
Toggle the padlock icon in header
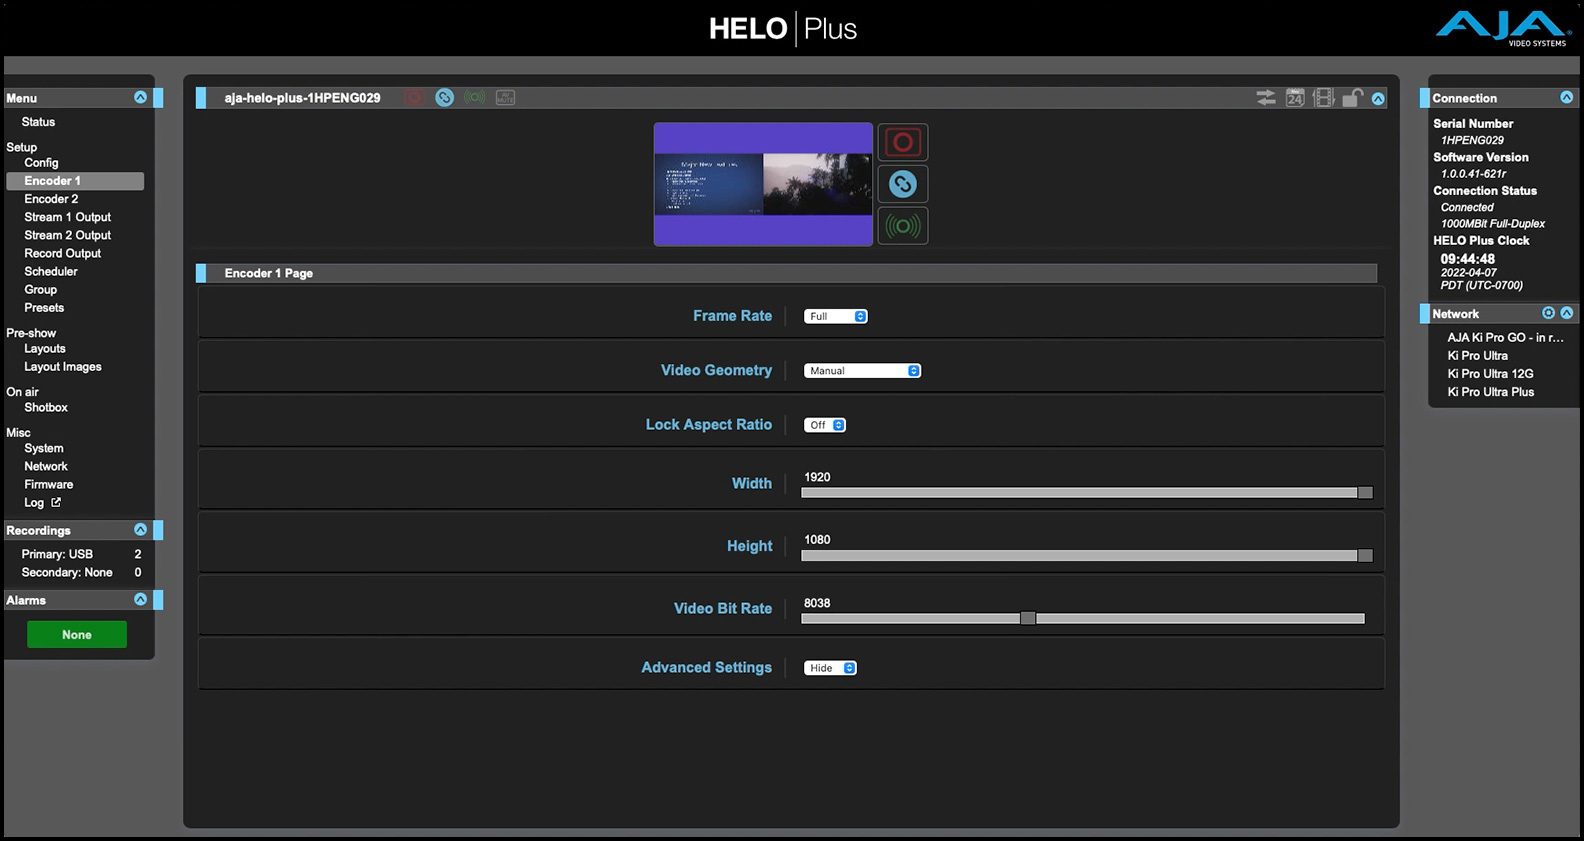point(1351,98)
